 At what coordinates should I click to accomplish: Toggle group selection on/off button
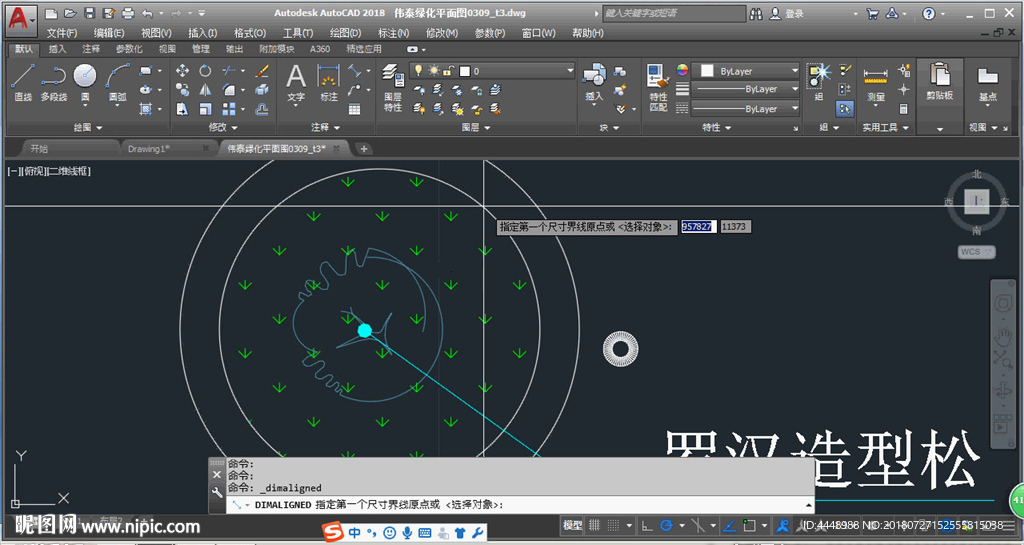(x=845, y=109)
